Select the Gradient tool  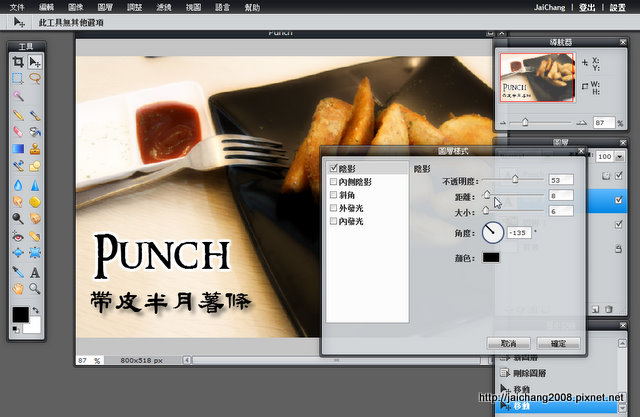18,149
